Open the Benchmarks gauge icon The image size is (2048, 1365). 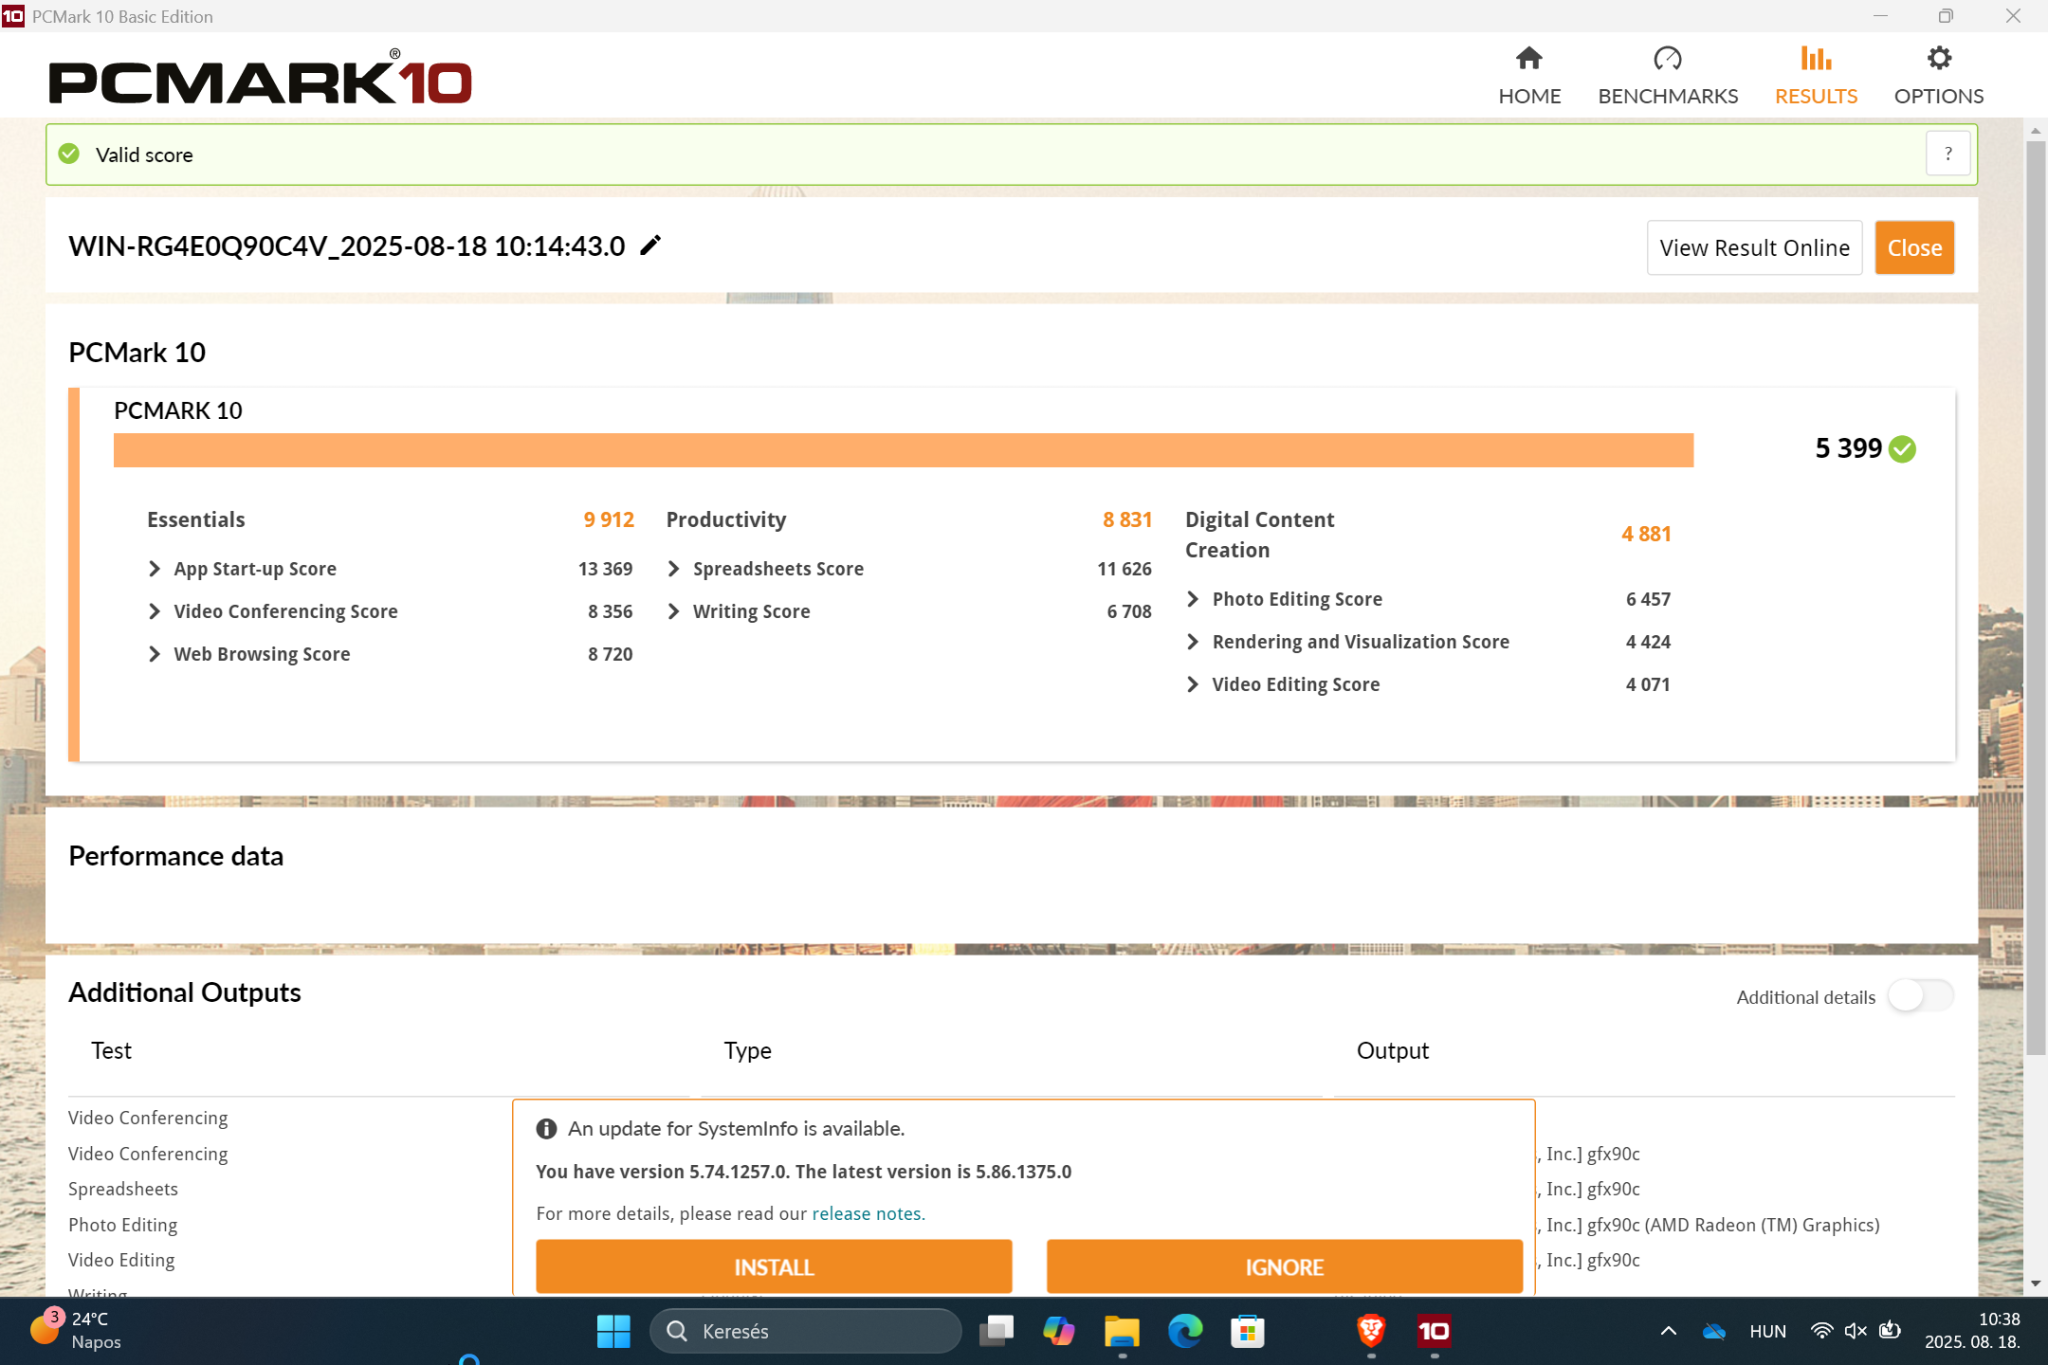pos(1667,58)
